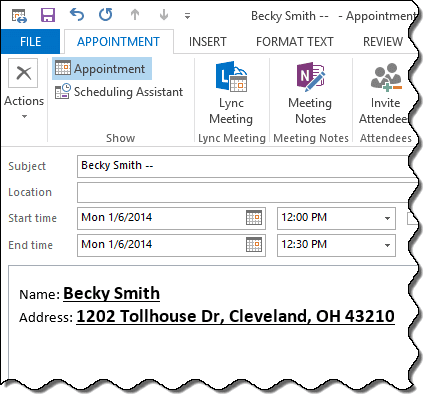Open the REVIEW ribbon tab

point(383,42)
